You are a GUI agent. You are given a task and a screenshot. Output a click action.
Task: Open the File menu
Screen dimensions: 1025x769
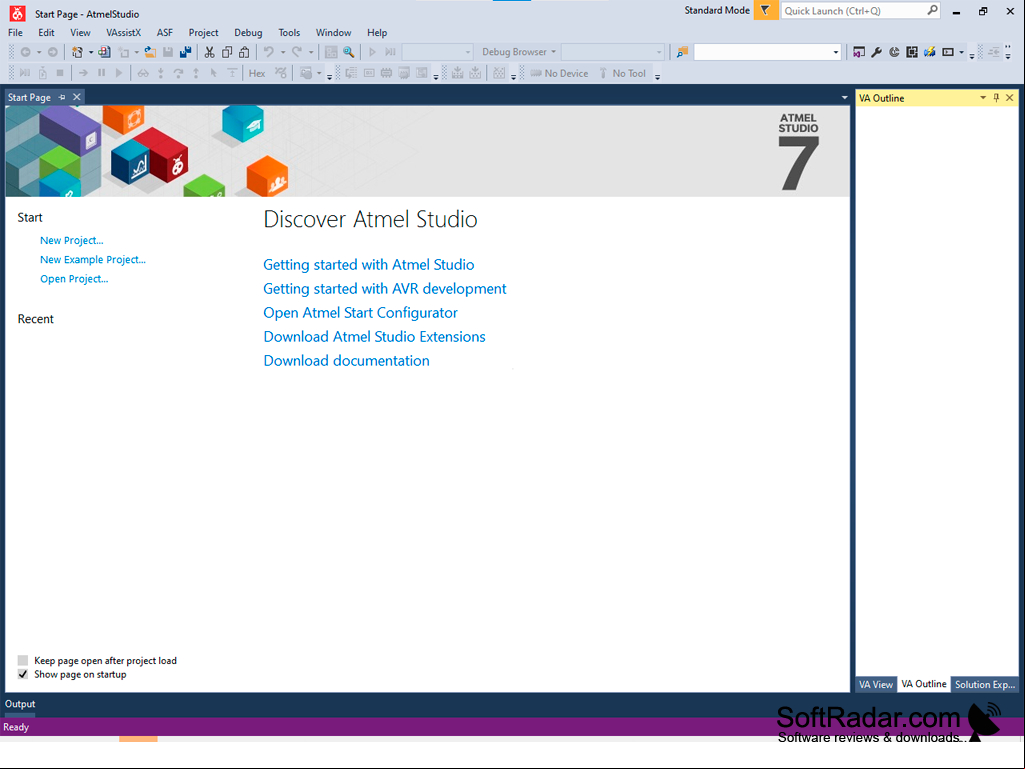[15, 33]
